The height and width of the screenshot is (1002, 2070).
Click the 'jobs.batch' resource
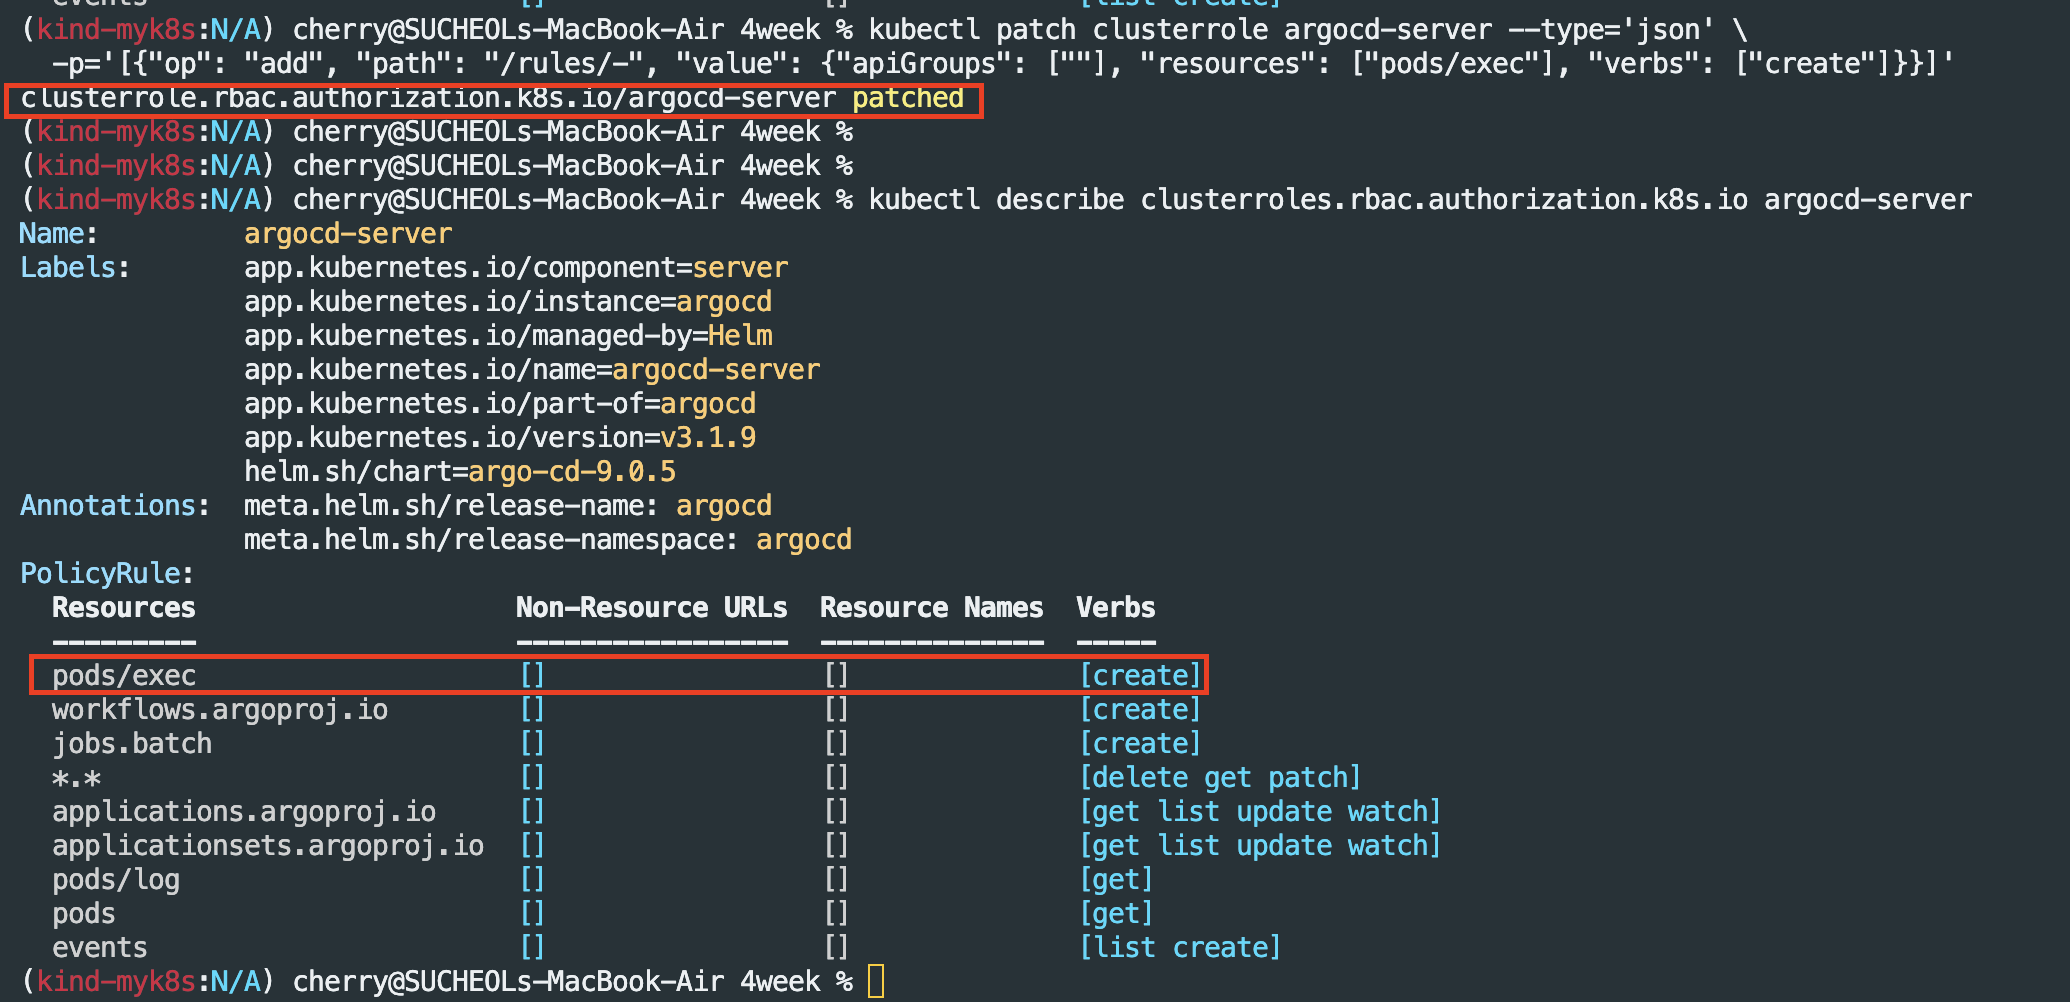[132, 744]
